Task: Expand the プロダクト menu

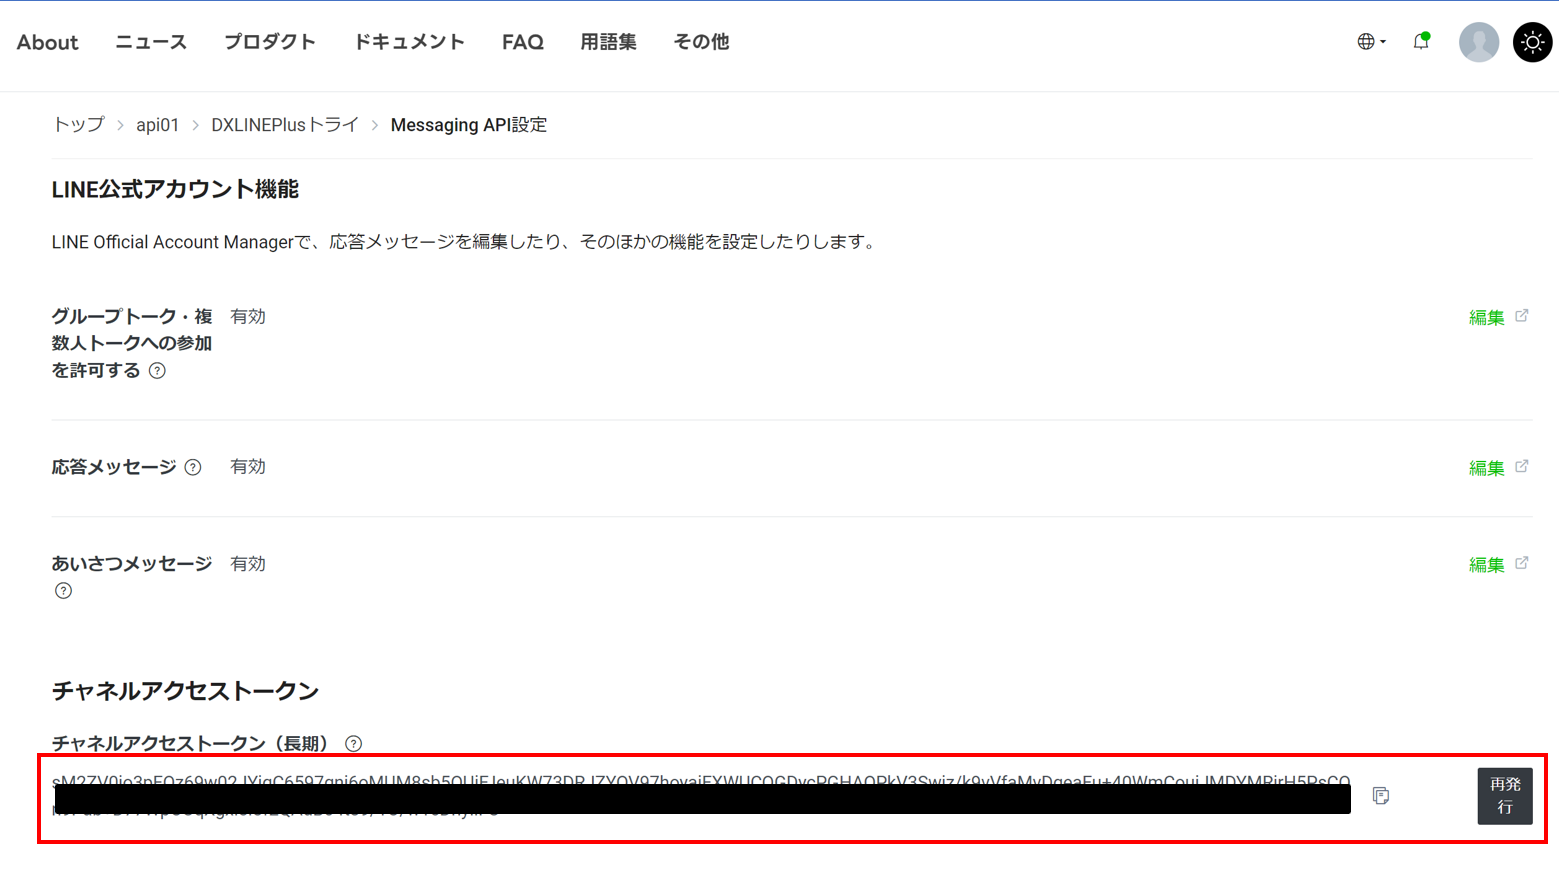Action: pyautogui.click(x=270, y=42)
